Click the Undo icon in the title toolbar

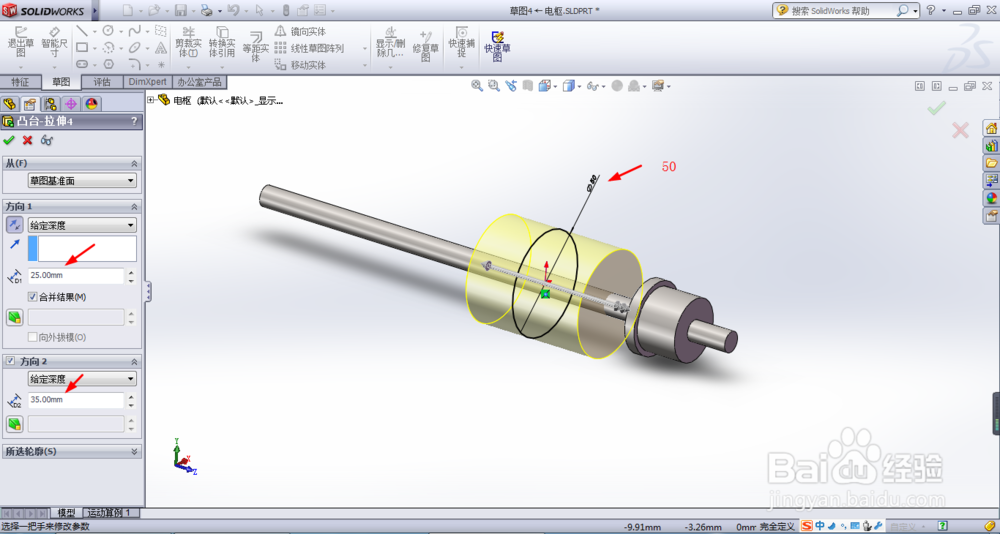(x=233, y=10)
